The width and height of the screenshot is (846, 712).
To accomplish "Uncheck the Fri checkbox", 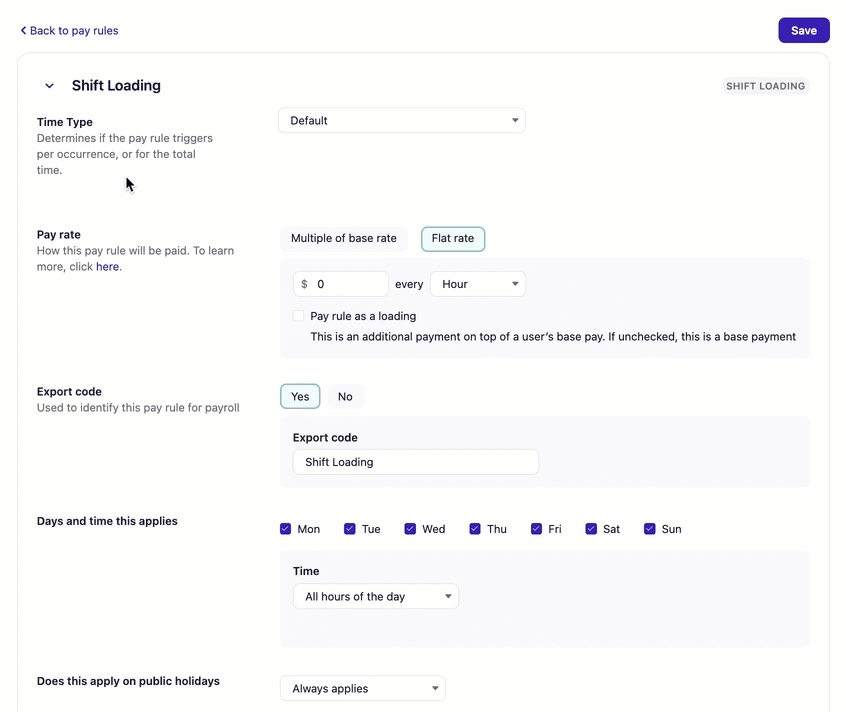I will (536, 529).
